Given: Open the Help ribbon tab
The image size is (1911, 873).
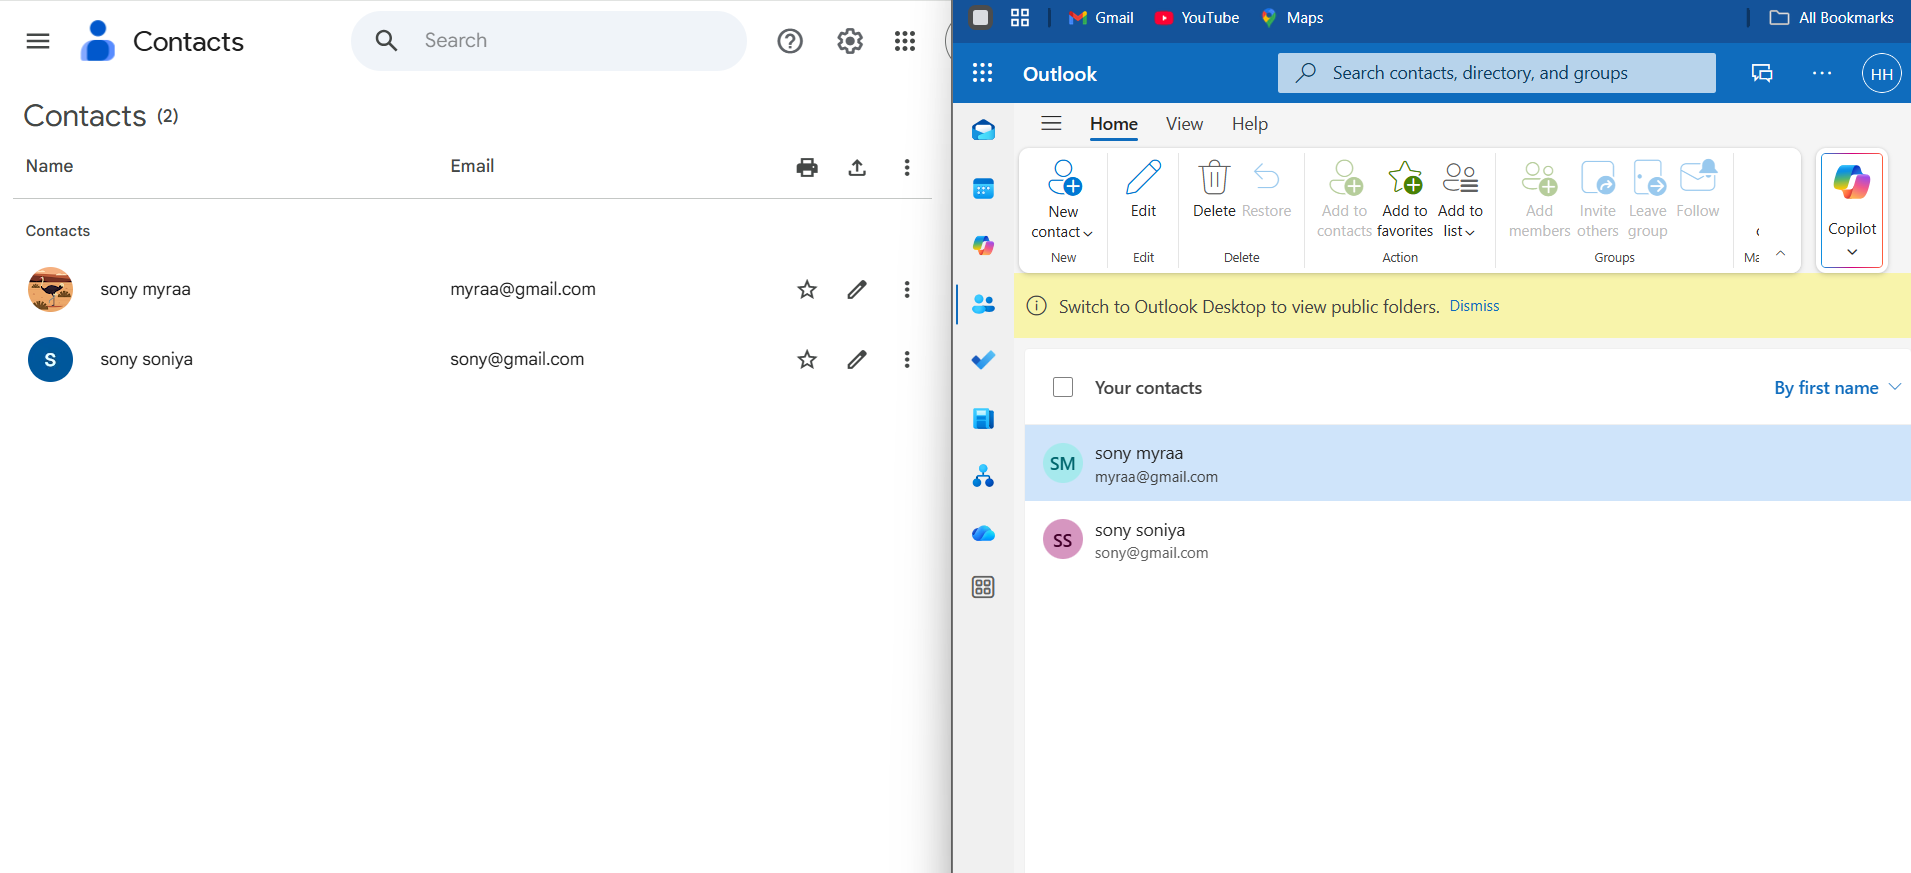Looking at the screenshot, I should (x=1250, y=124).
